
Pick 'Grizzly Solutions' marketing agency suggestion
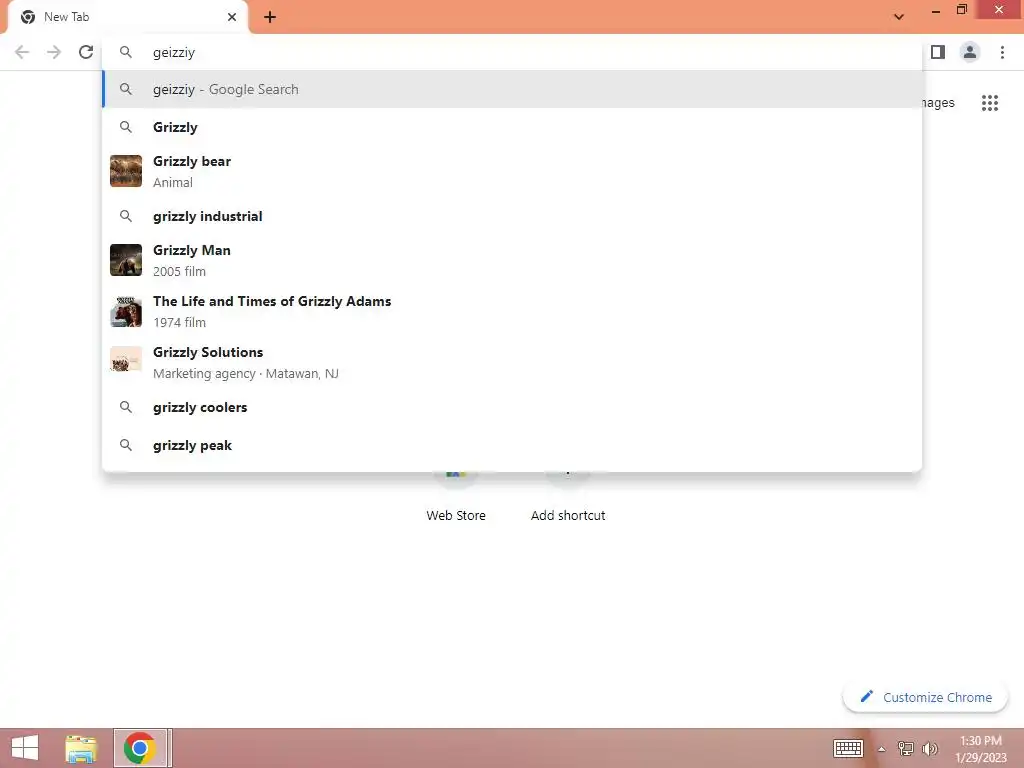(513, 362)
